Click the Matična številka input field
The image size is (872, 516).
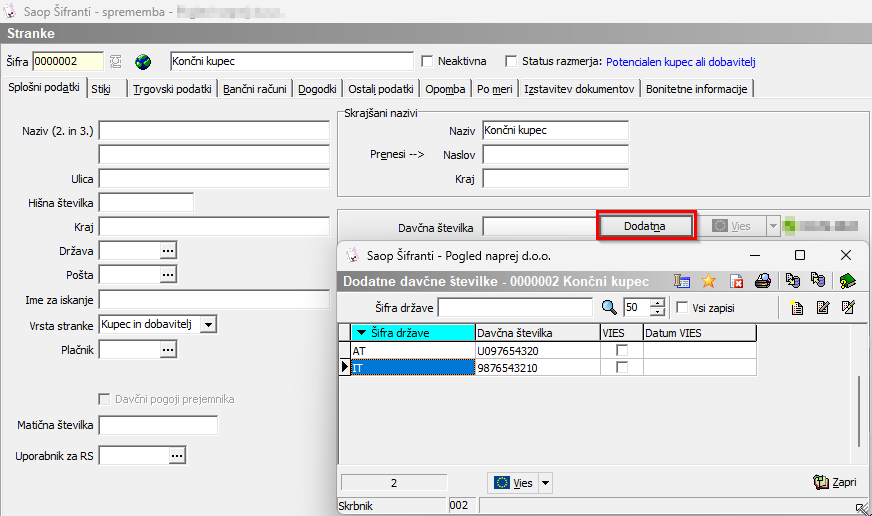158,425
